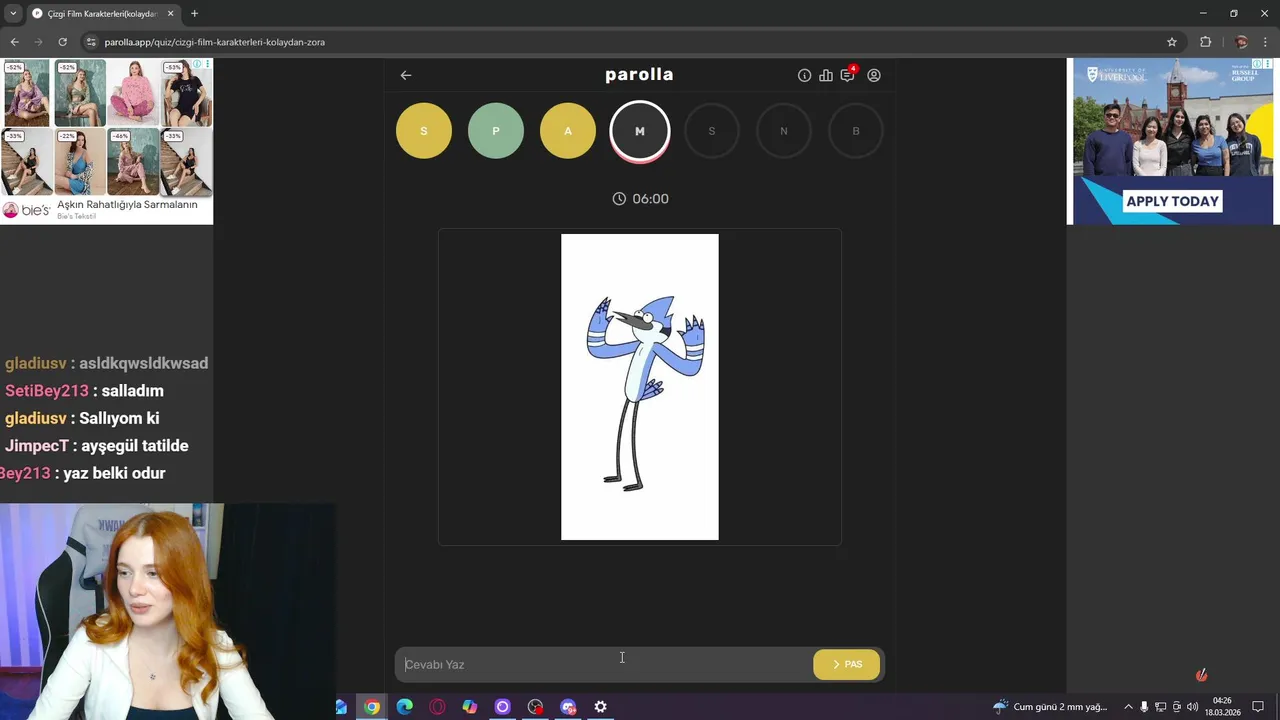The width and height of the screenshot is (1280, 720).
Task: Open the info icon in parolla header
Action: point(804,75)
